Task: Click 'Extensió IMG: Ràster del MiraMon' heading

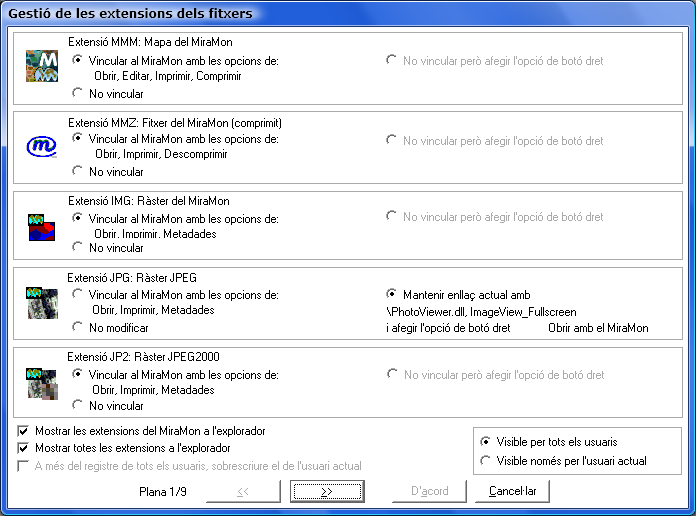Action: point(149,201)
